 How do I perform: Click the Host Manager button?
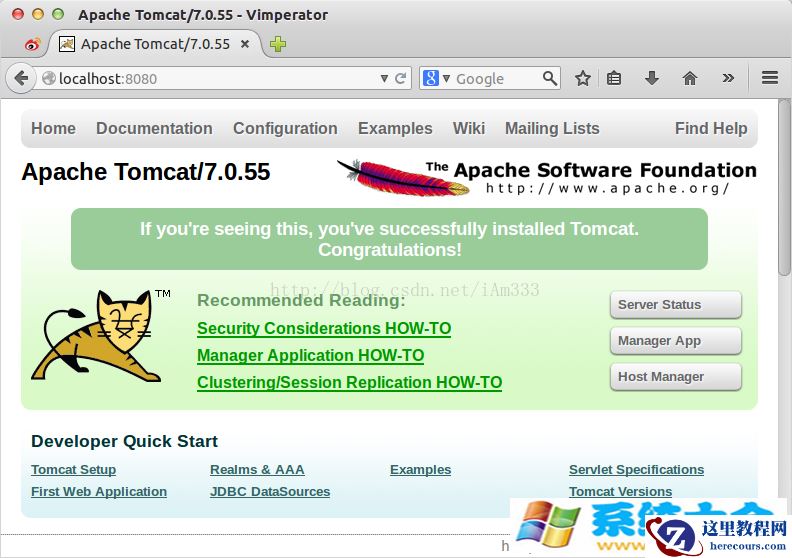tap(675, 377)
